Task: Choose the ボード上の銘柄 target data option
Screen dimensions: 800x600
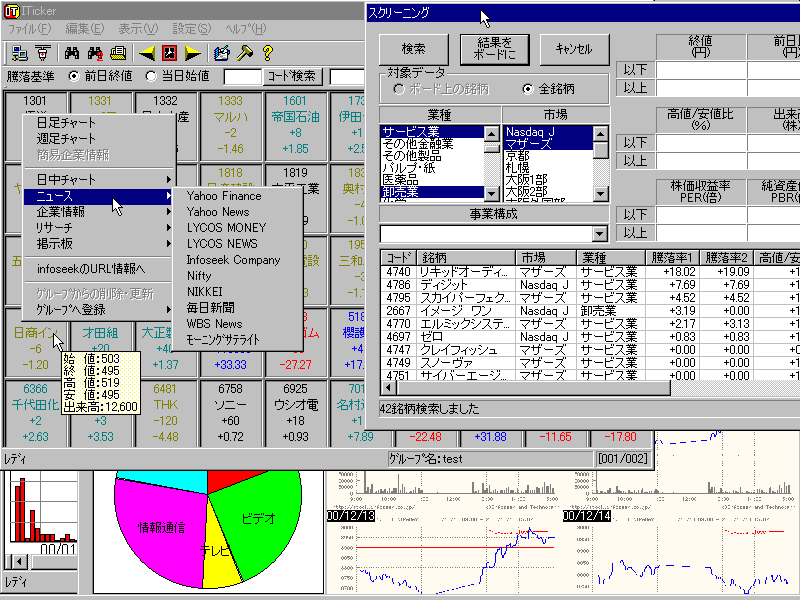Action: 399,89
